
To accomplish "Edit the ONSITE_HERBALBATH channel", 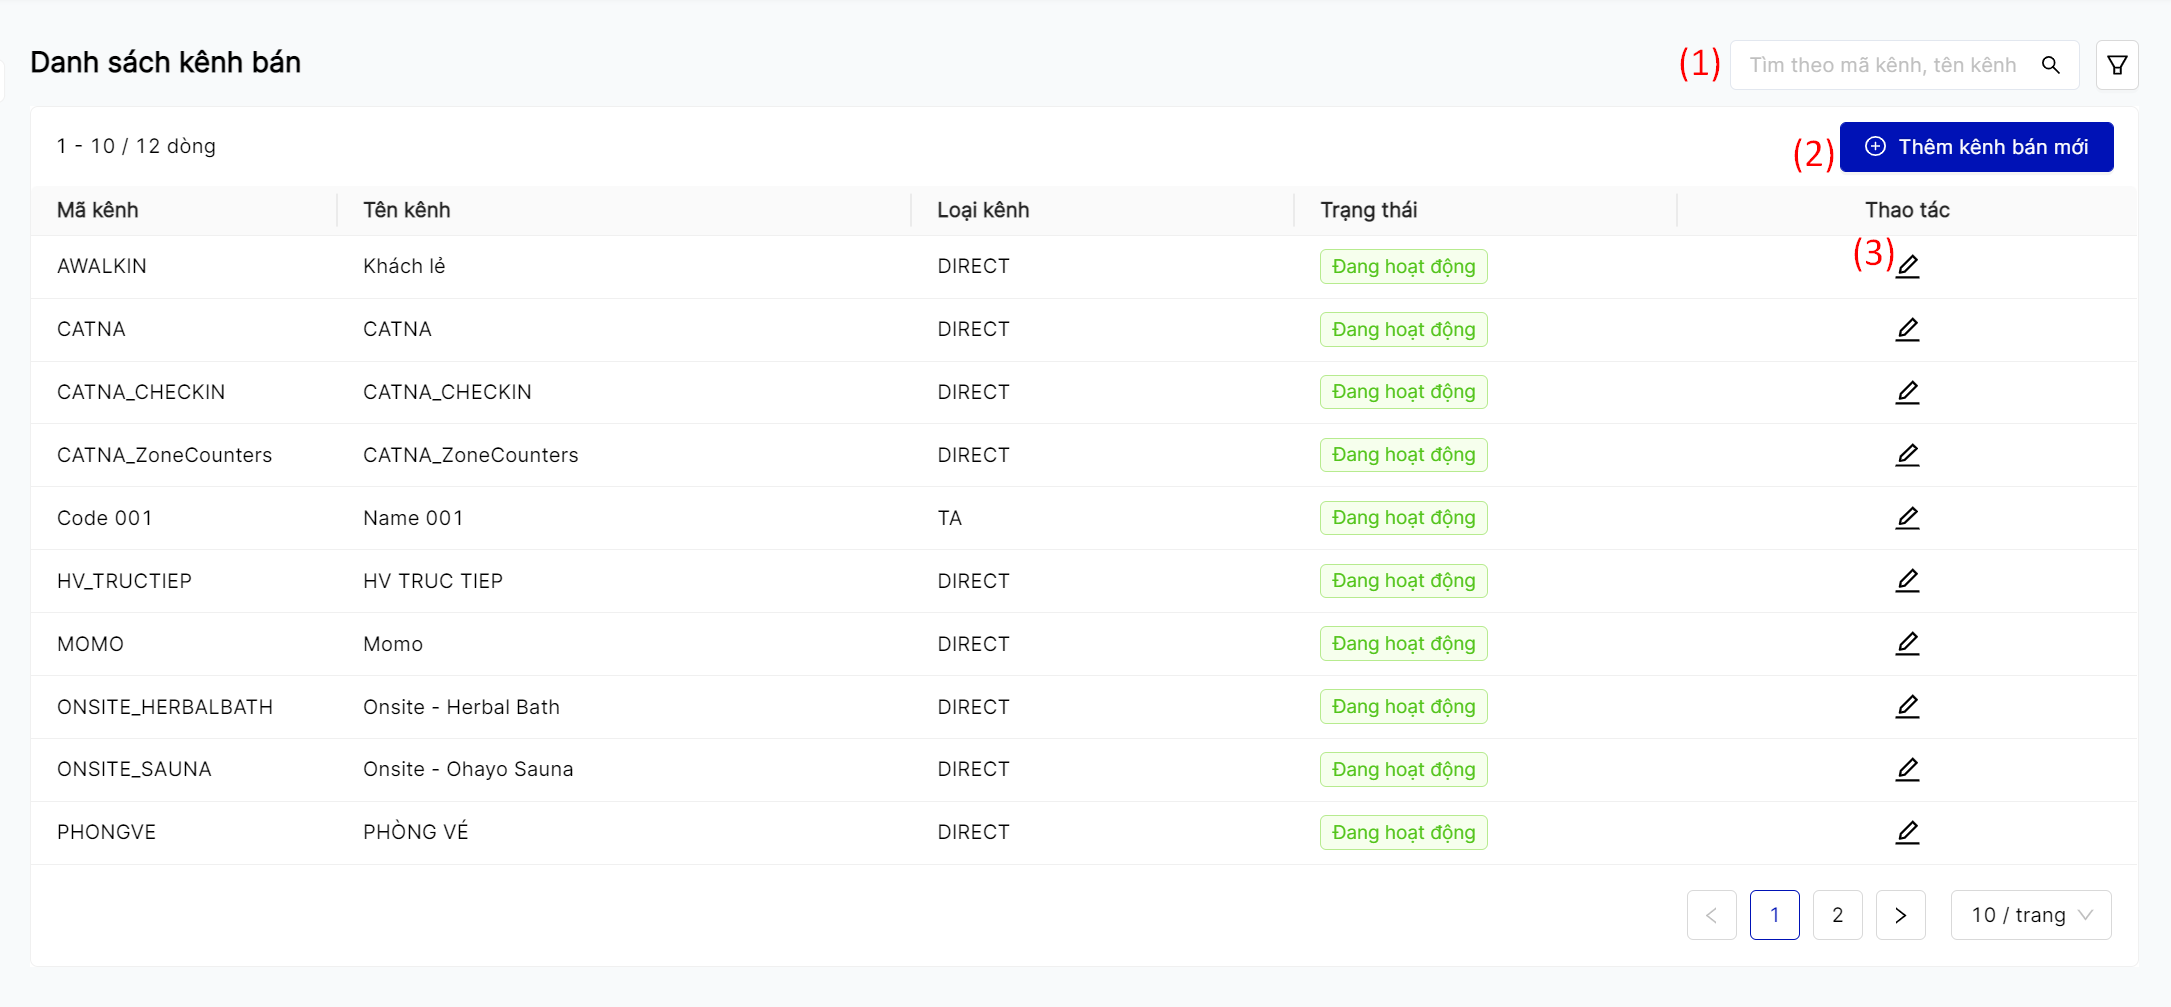I will click(x=1907, y=707).
